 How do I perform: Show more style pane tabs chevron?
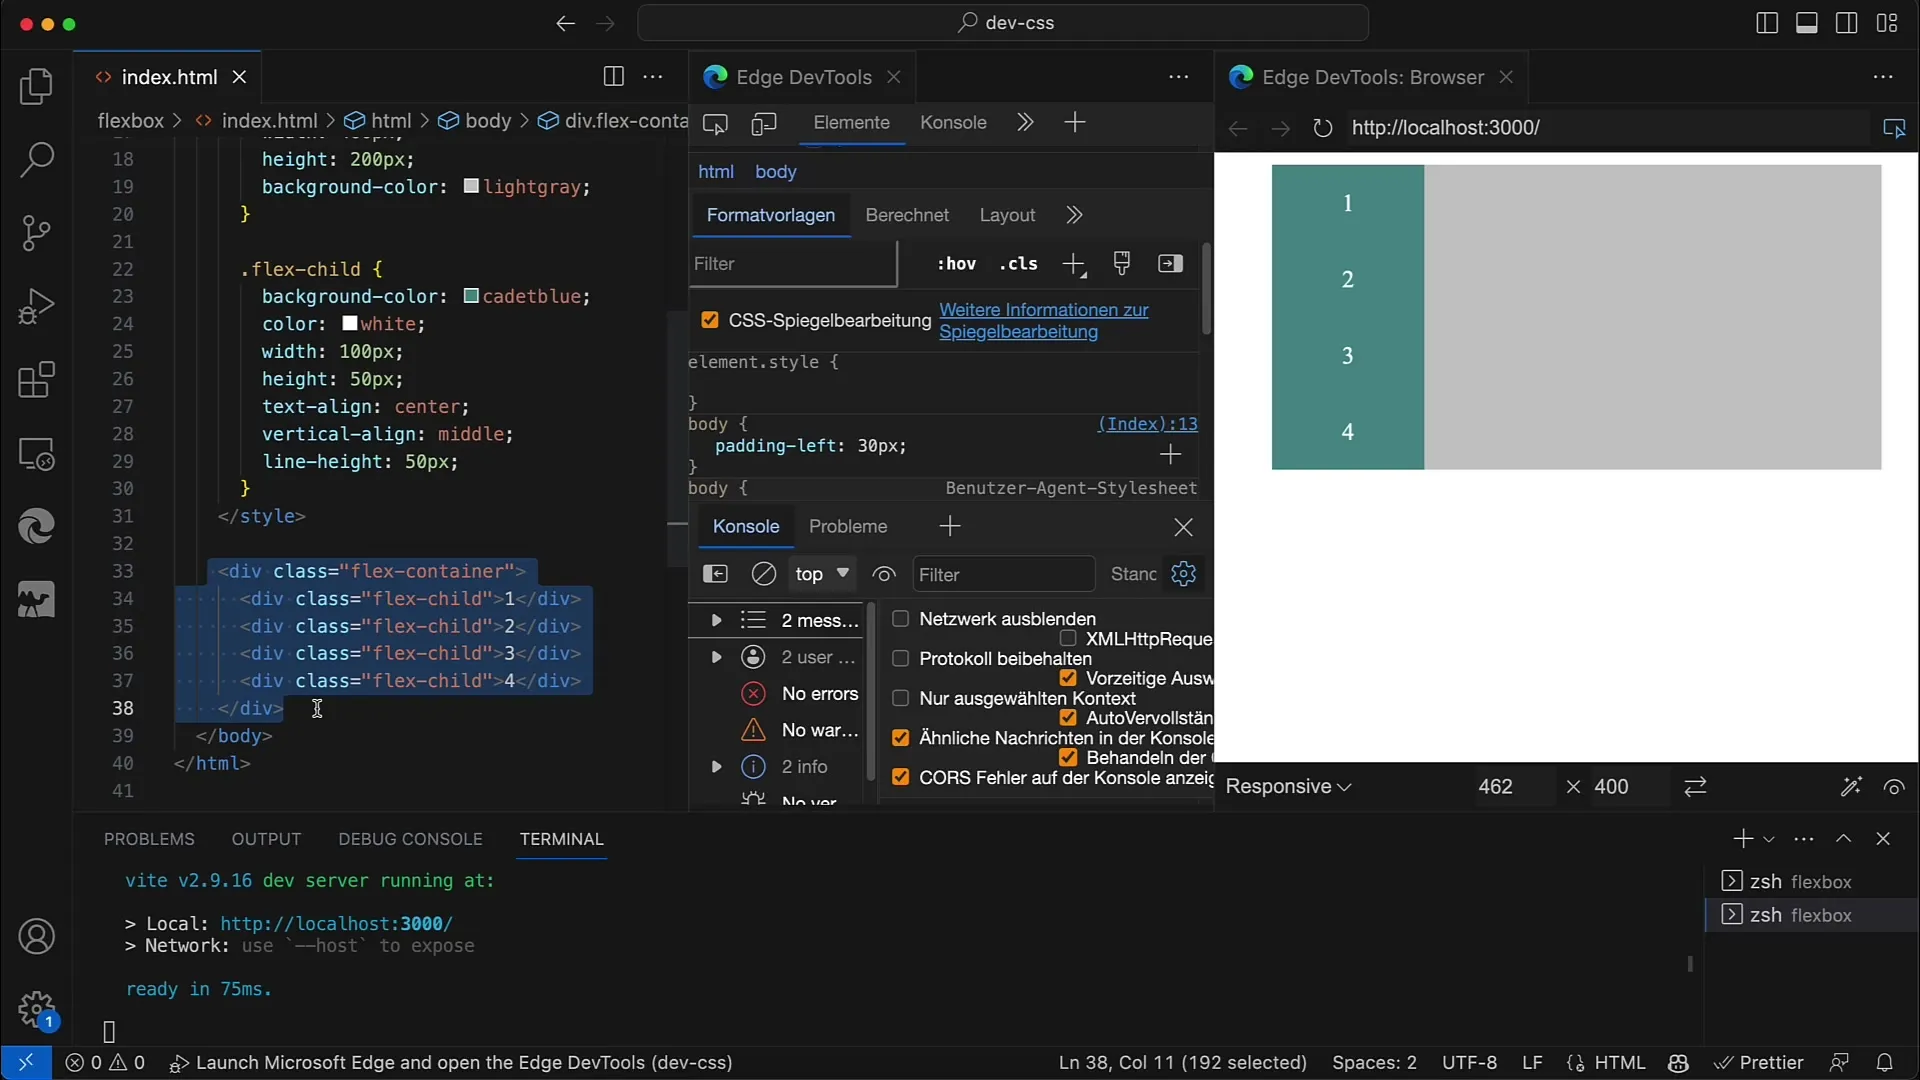1074,215
